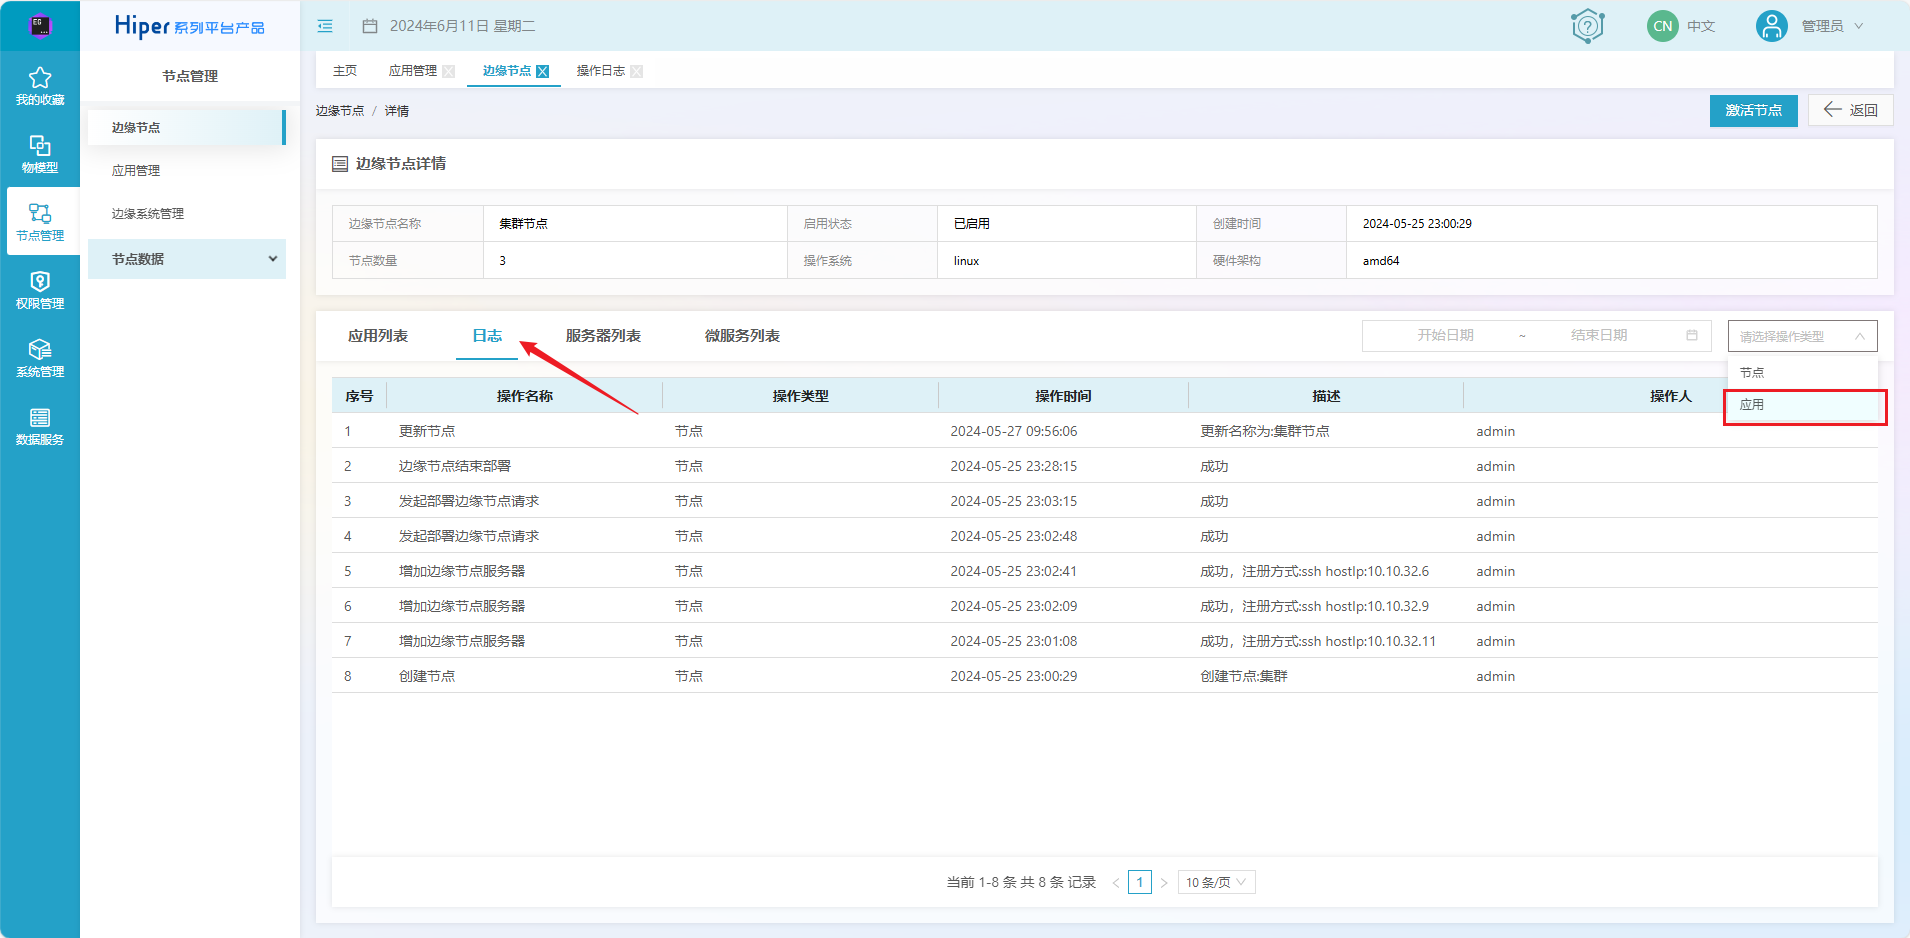
Task: Click the 已启用 status value
Action: coord(971,224)
